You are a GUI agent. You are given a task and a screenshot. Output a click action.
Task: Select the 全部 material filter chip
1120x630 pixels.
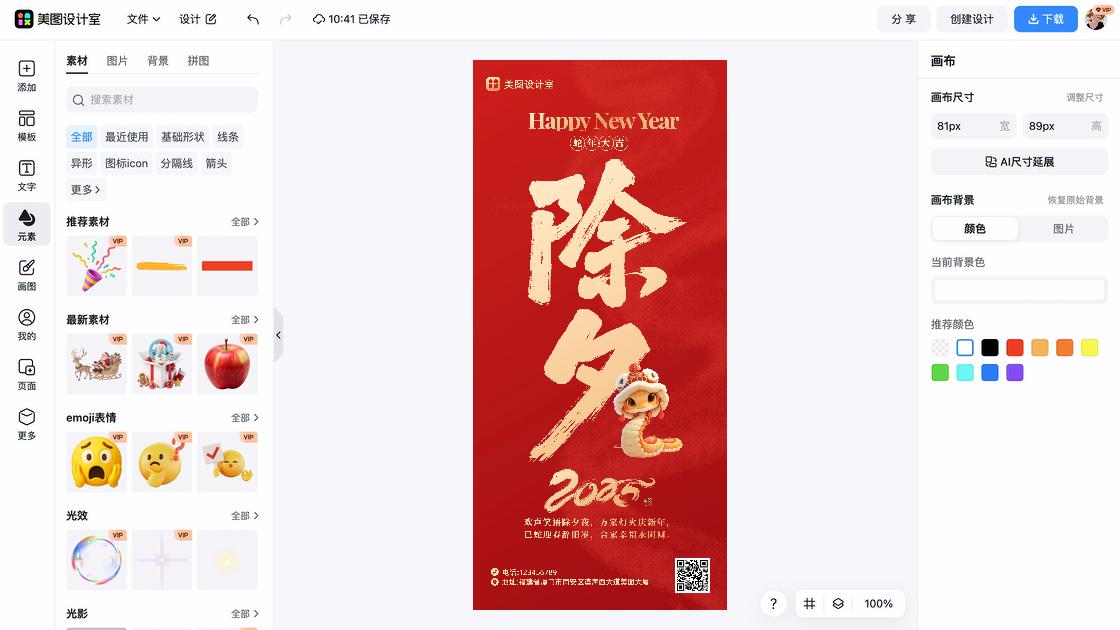81,136
